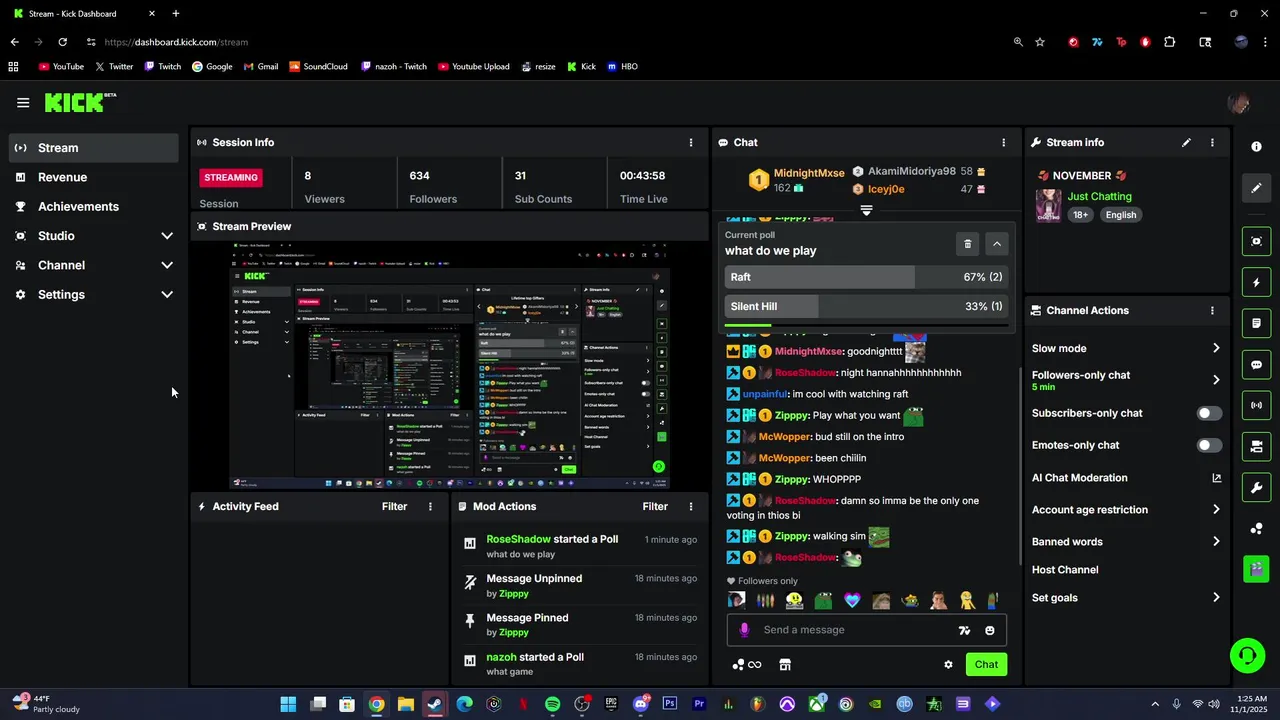Open Channel Actions three-dot options
The width and height of the screenshot is (1280, 720).
(x=1212, y=310)
